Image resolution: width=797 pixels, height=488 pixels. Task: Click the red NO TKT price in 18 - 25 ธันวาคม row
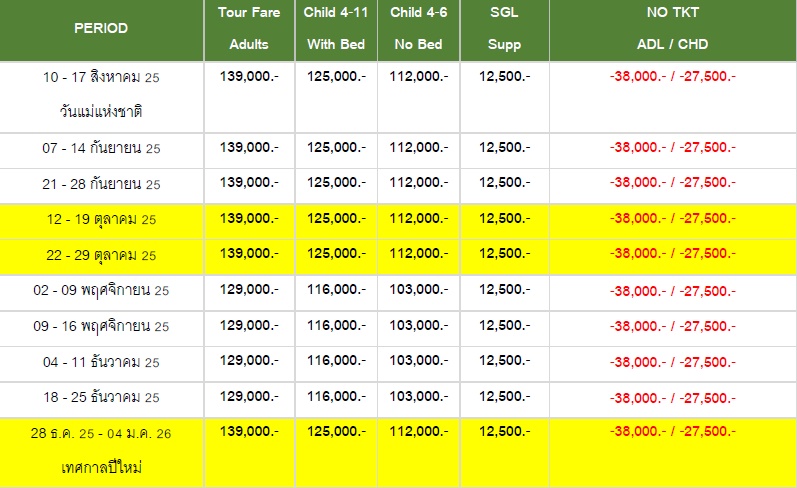coord(672,398)
